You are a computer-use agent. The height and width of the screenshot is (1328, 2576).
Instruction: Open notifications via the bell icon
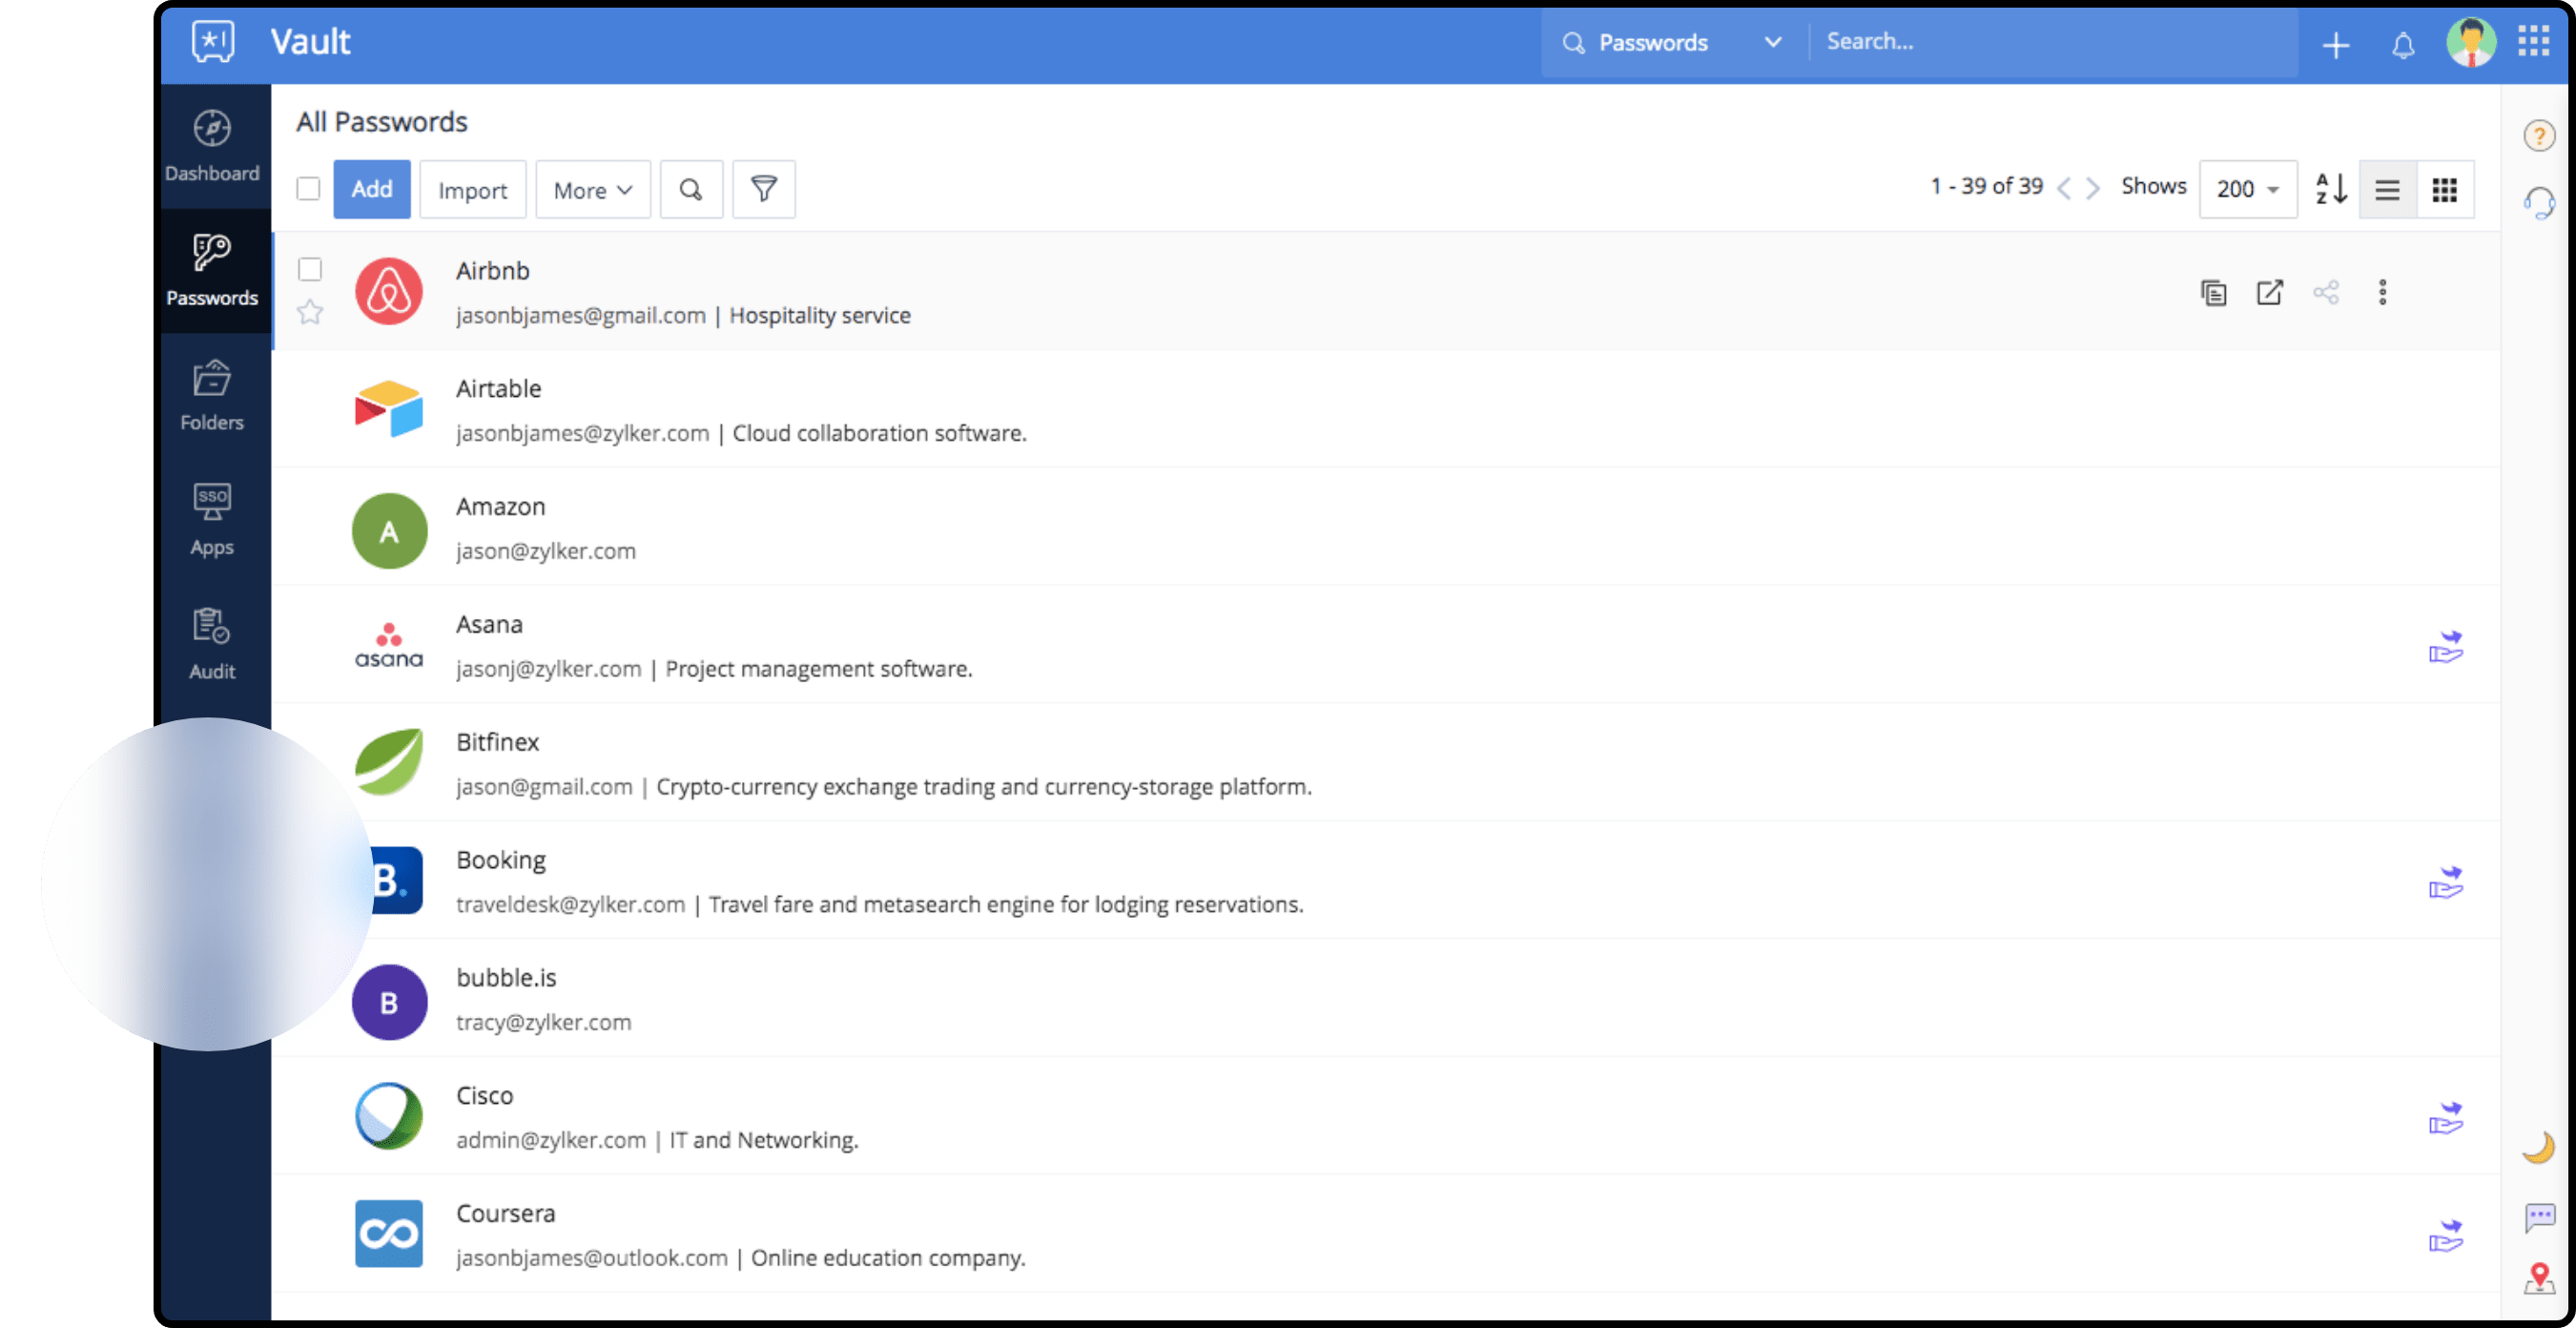tap(2403, 44)
